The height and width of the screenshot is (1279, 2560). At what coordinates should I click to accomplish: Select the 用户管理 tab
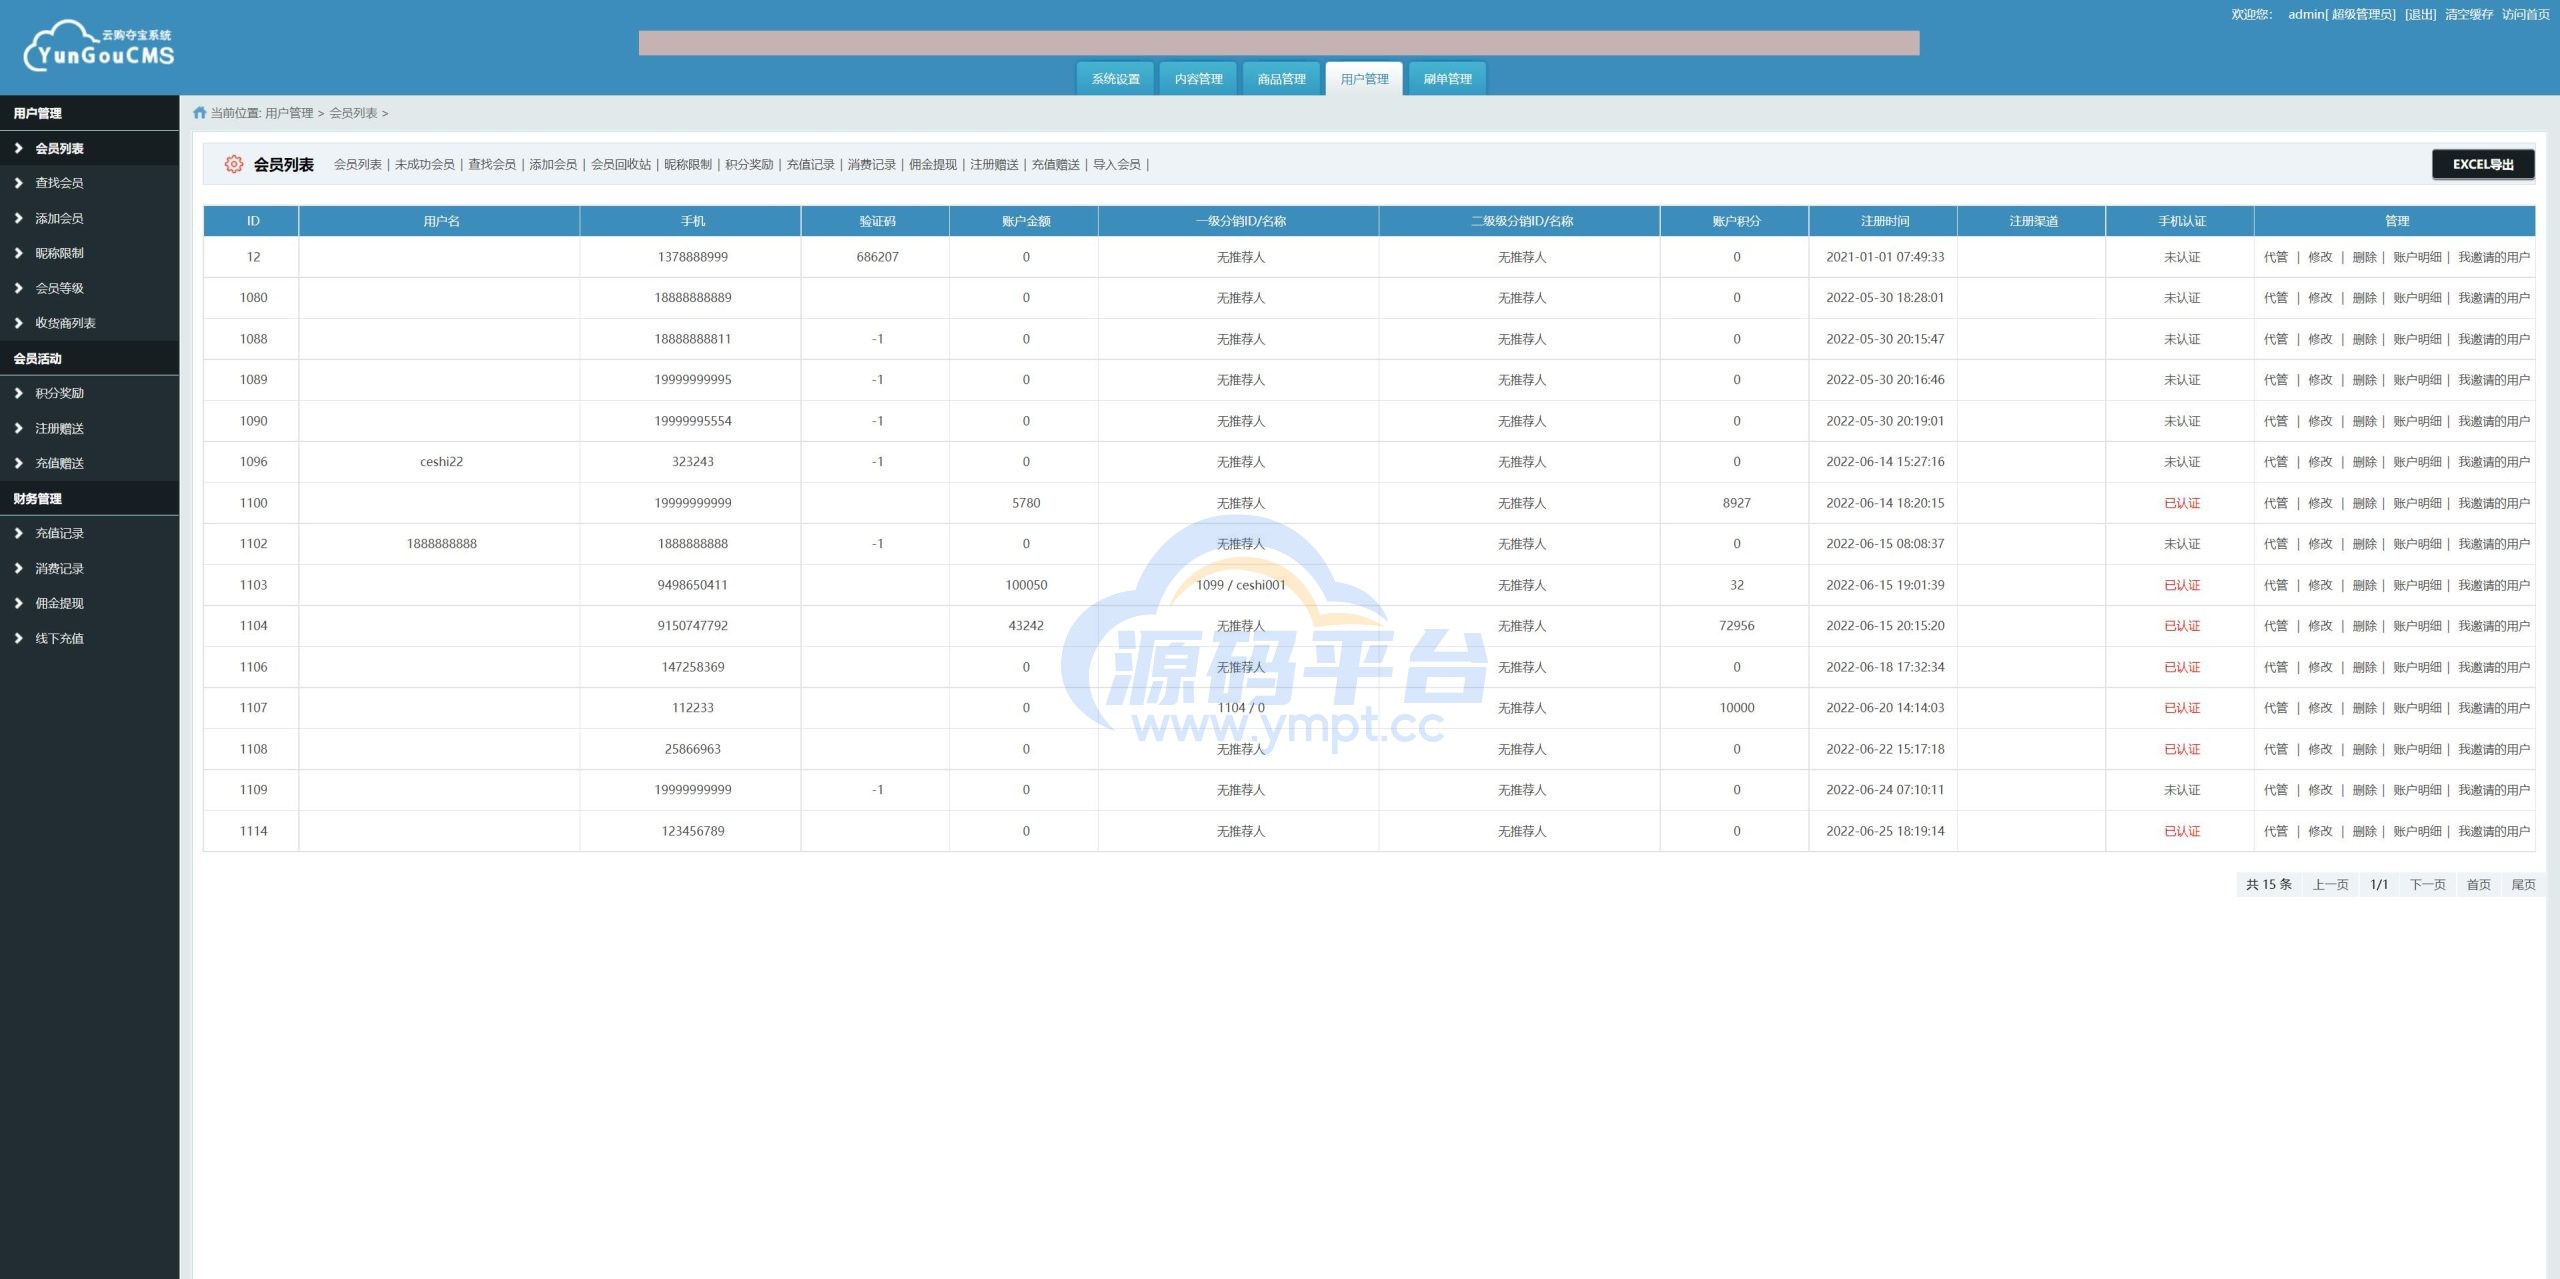pos(1364,79)
